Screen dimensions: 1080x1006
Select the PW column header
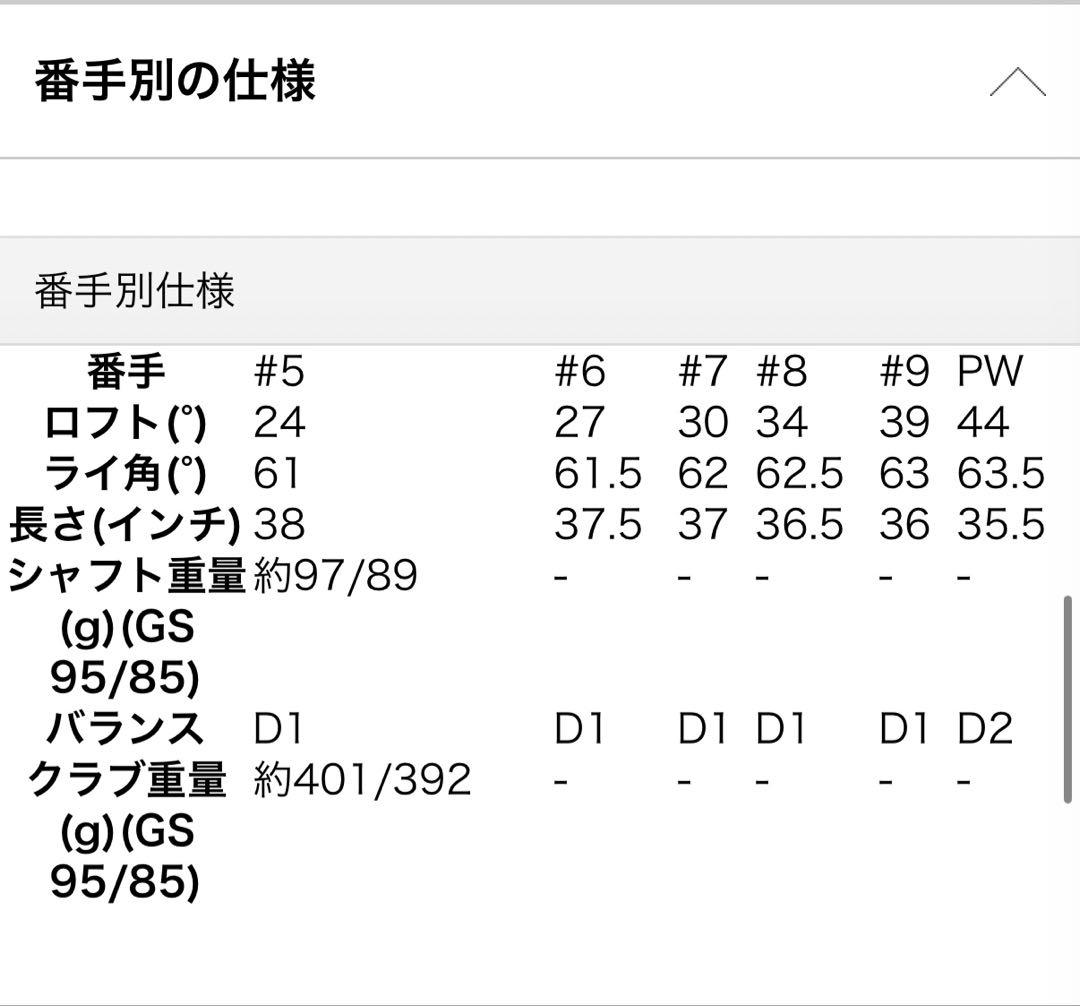[990, 372]
